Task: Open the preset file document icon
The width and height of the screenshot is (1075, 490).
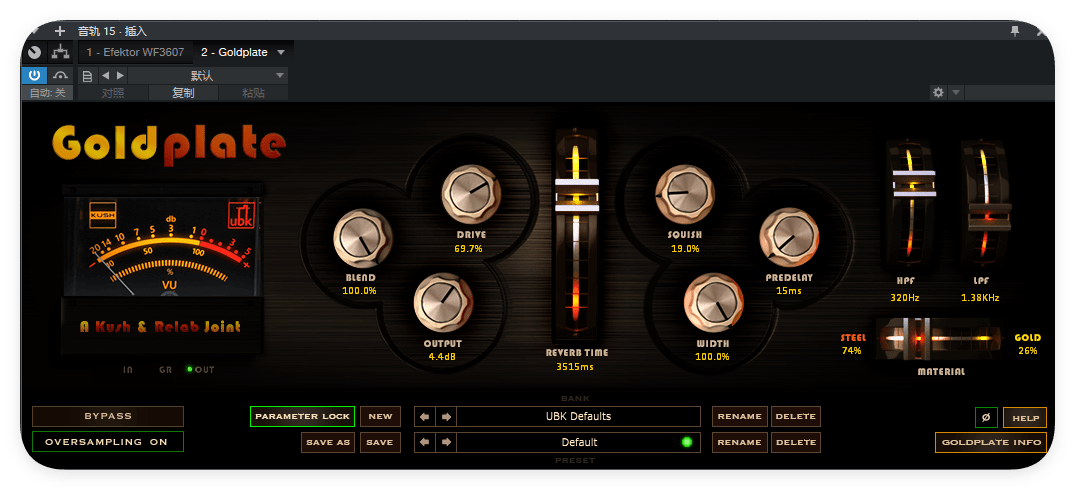Action: tap(87, 75)
